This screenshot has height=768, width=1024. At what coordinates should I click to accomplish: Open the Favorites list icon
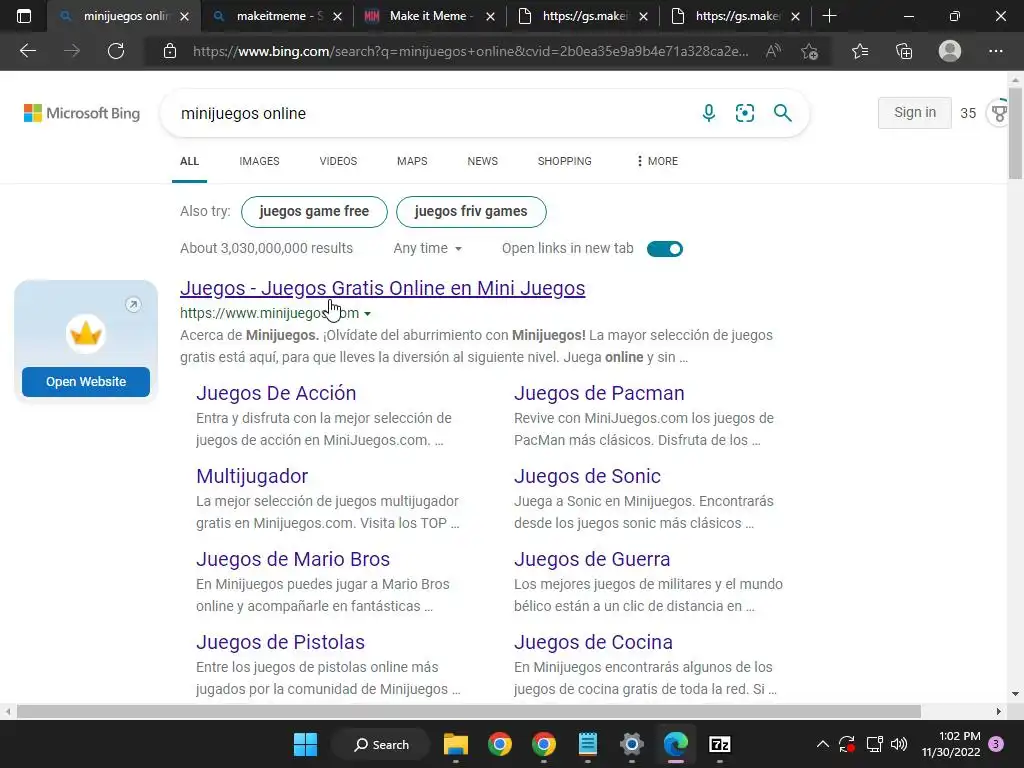click(860, 51)
